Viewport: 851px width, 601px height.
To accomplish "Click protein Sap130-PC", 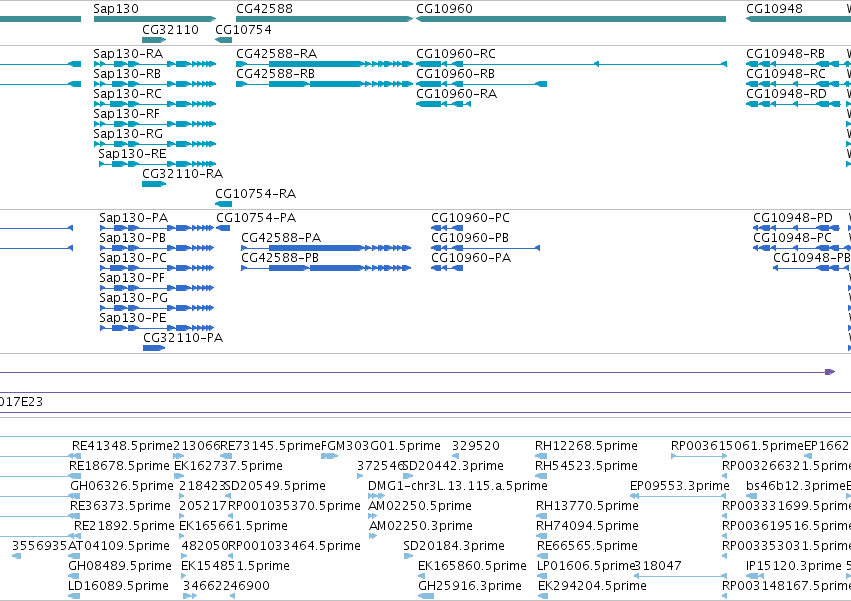I will pyautogui.click(x=133, y=258).
